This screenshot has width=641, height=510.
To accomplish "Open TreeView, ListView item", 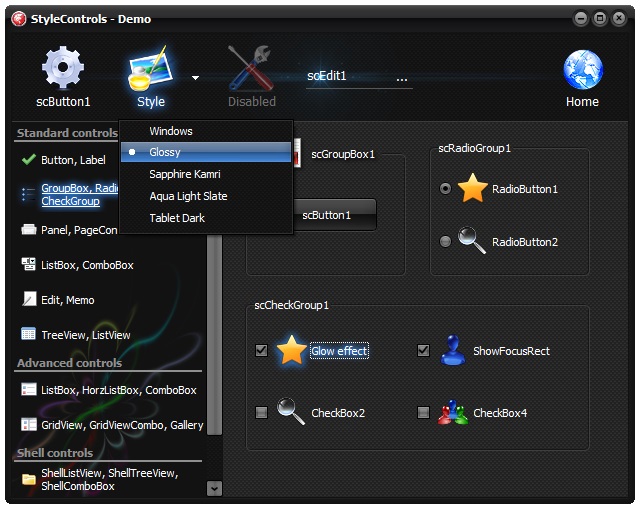I will point(85,335).
